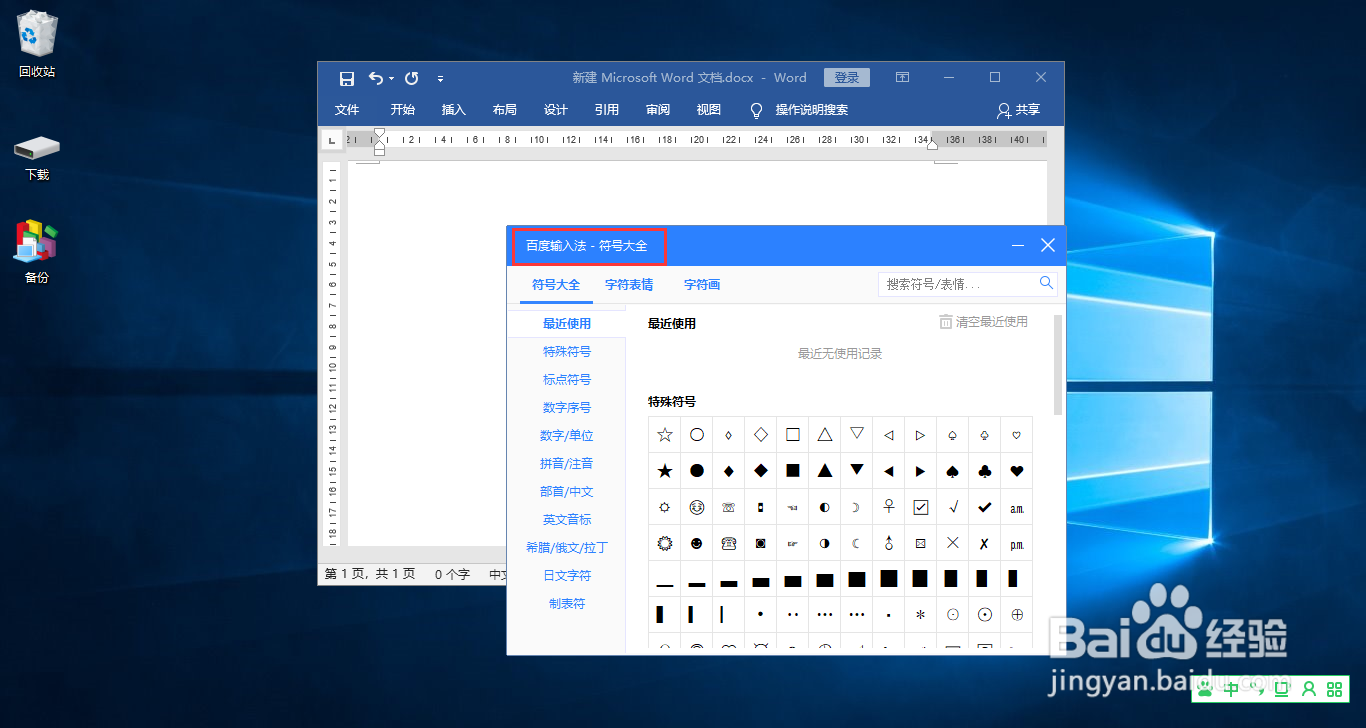
Task: Choose the 标点符号 category
Action: [x=567, y=380]
